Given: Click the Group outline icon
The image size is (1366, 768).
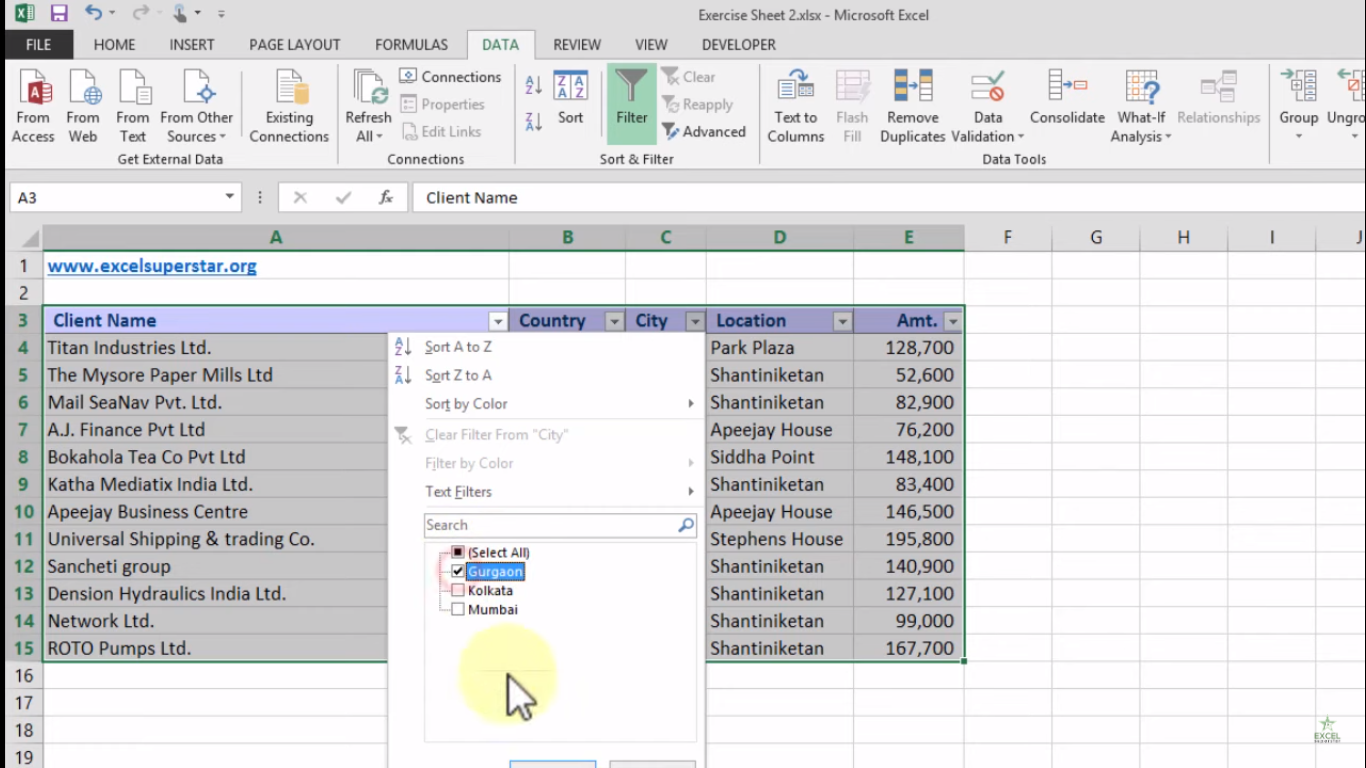Looking at the screenshot, I should pos(1298,87).
